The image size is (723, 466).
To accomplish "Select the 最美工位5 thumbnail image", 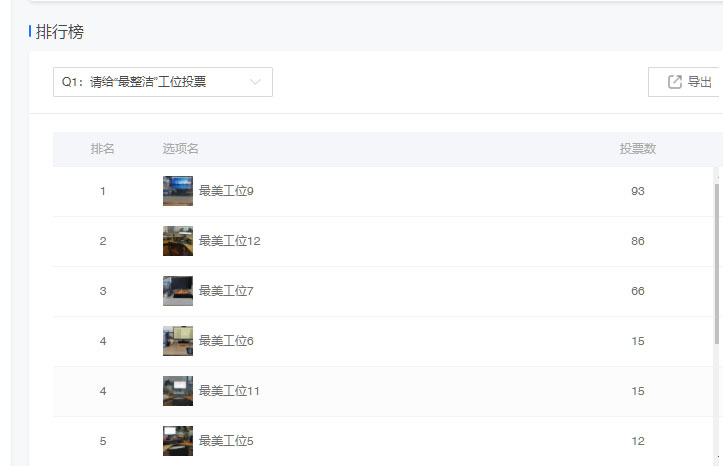I will [178, 441].
